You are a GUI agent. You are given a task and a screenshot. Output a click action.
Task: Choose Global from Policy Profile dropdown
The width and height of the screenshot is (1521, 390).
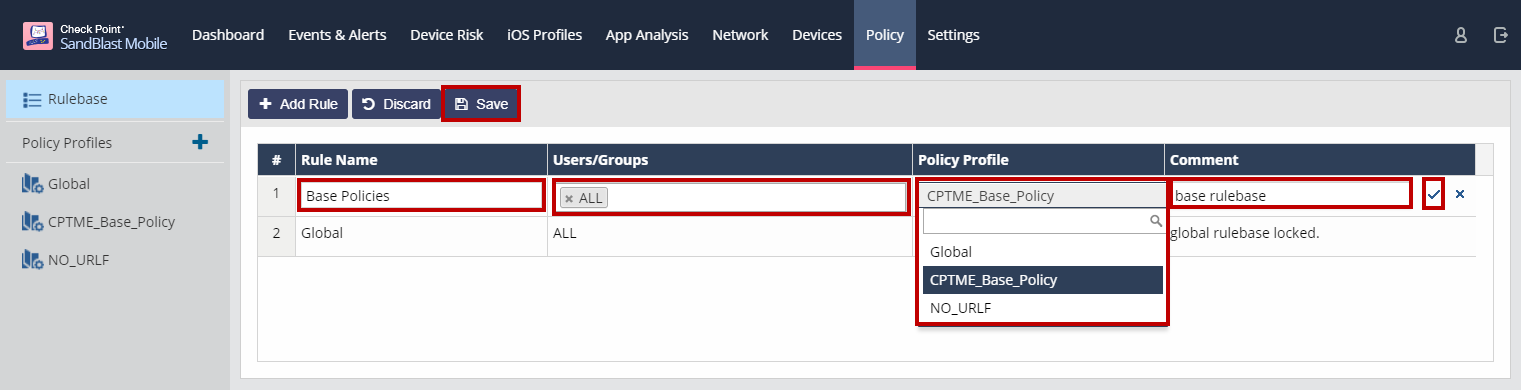1043,252
